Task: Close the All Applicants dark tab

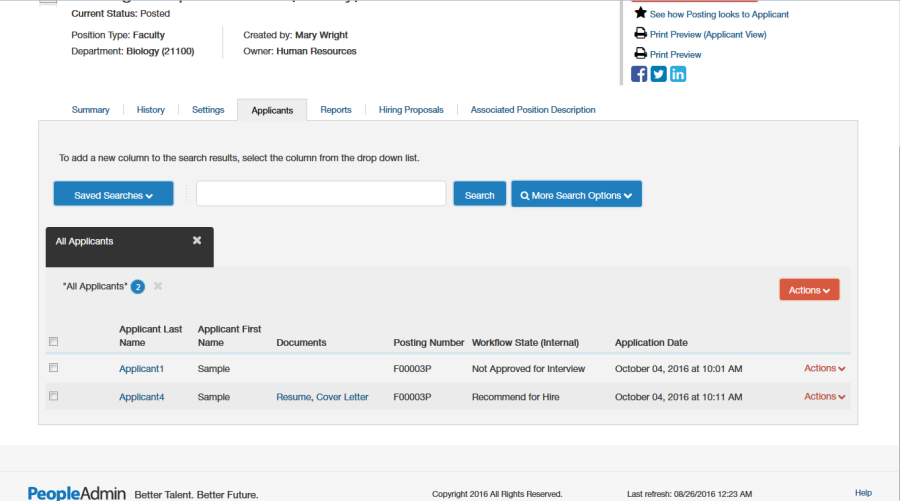Action: (x=197, y=241)
